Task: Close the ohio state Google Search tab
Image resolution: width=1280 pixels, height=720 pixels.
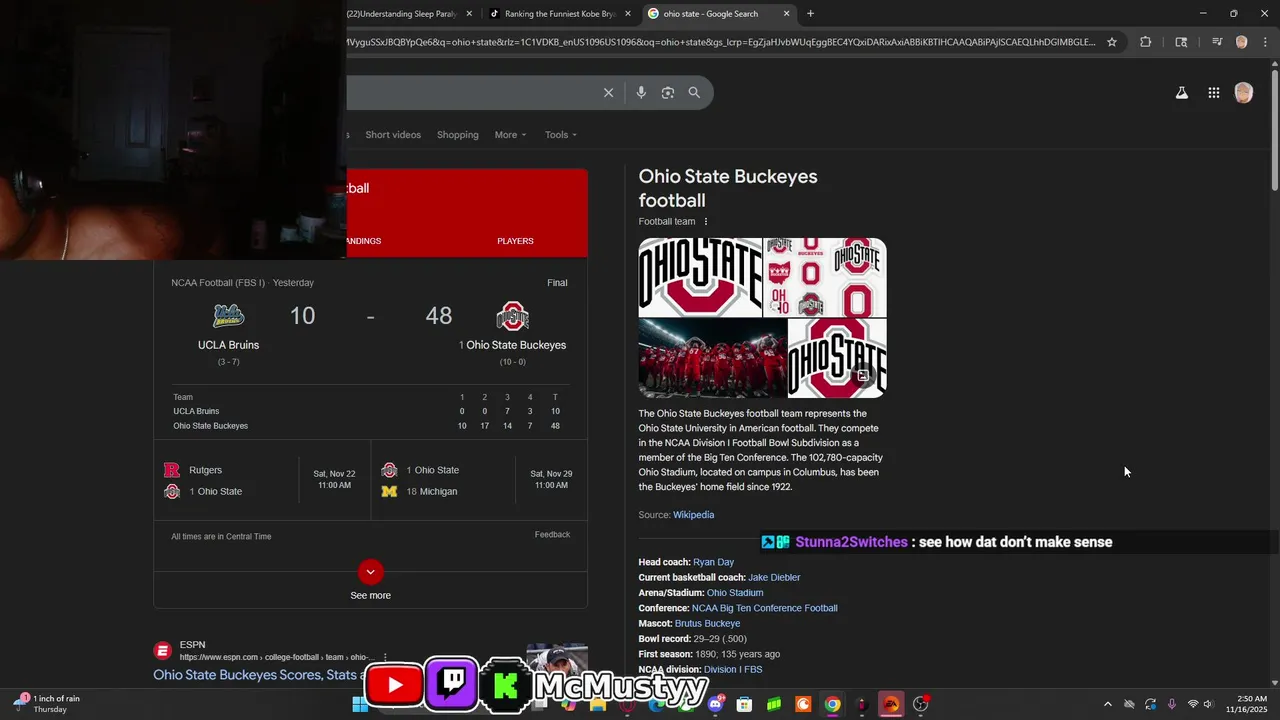Action: pyautogui.click(x=786, y=14)
